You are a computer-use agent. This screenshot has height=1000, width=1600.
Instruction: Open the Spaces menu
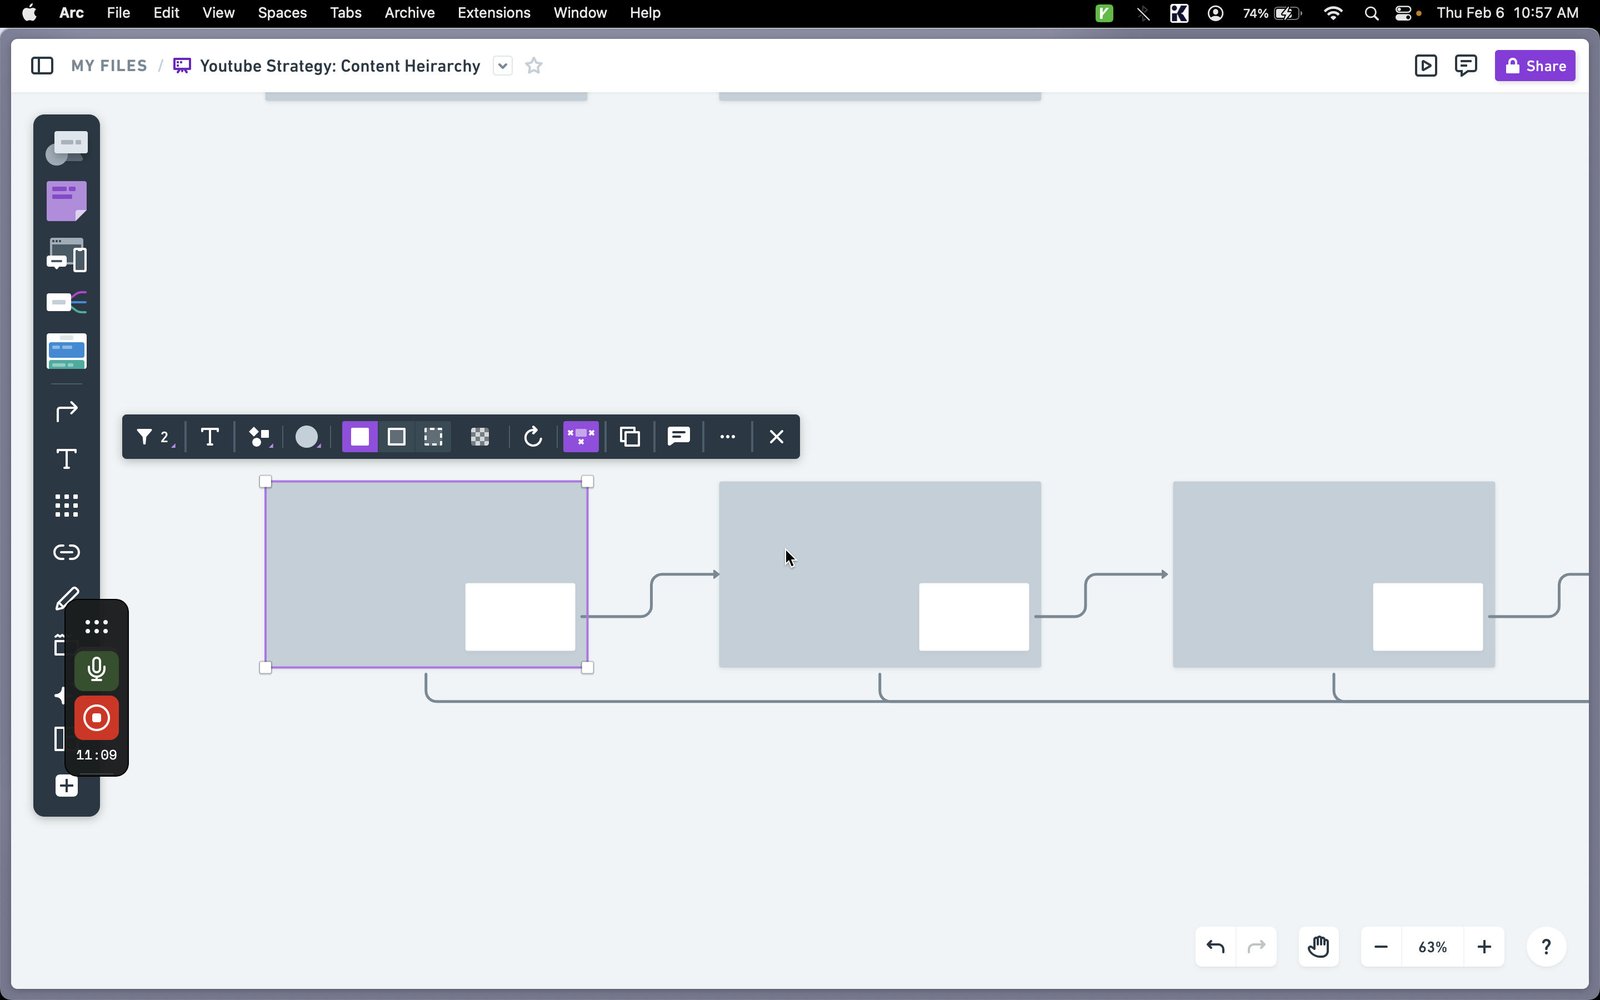point(282,13)
